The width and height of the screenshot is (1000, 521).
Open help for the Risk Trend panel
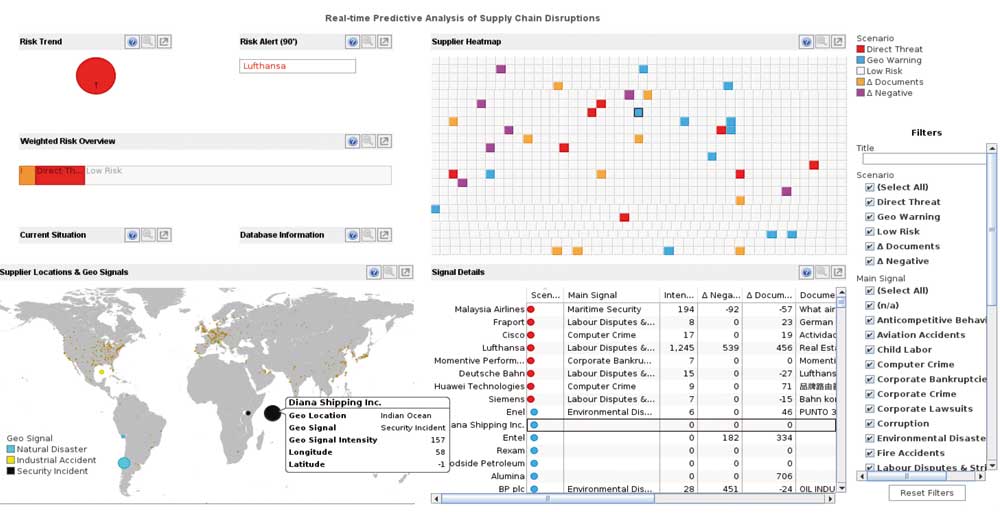[132, 42]
